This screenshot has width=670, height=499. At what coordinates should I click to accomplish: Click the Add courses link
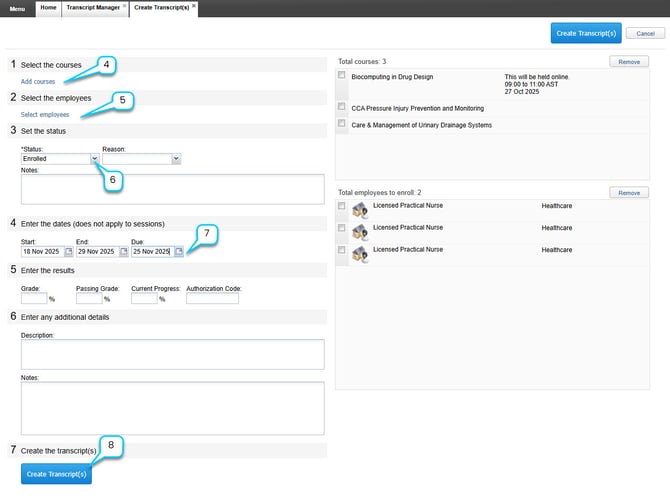pos(38,81)
